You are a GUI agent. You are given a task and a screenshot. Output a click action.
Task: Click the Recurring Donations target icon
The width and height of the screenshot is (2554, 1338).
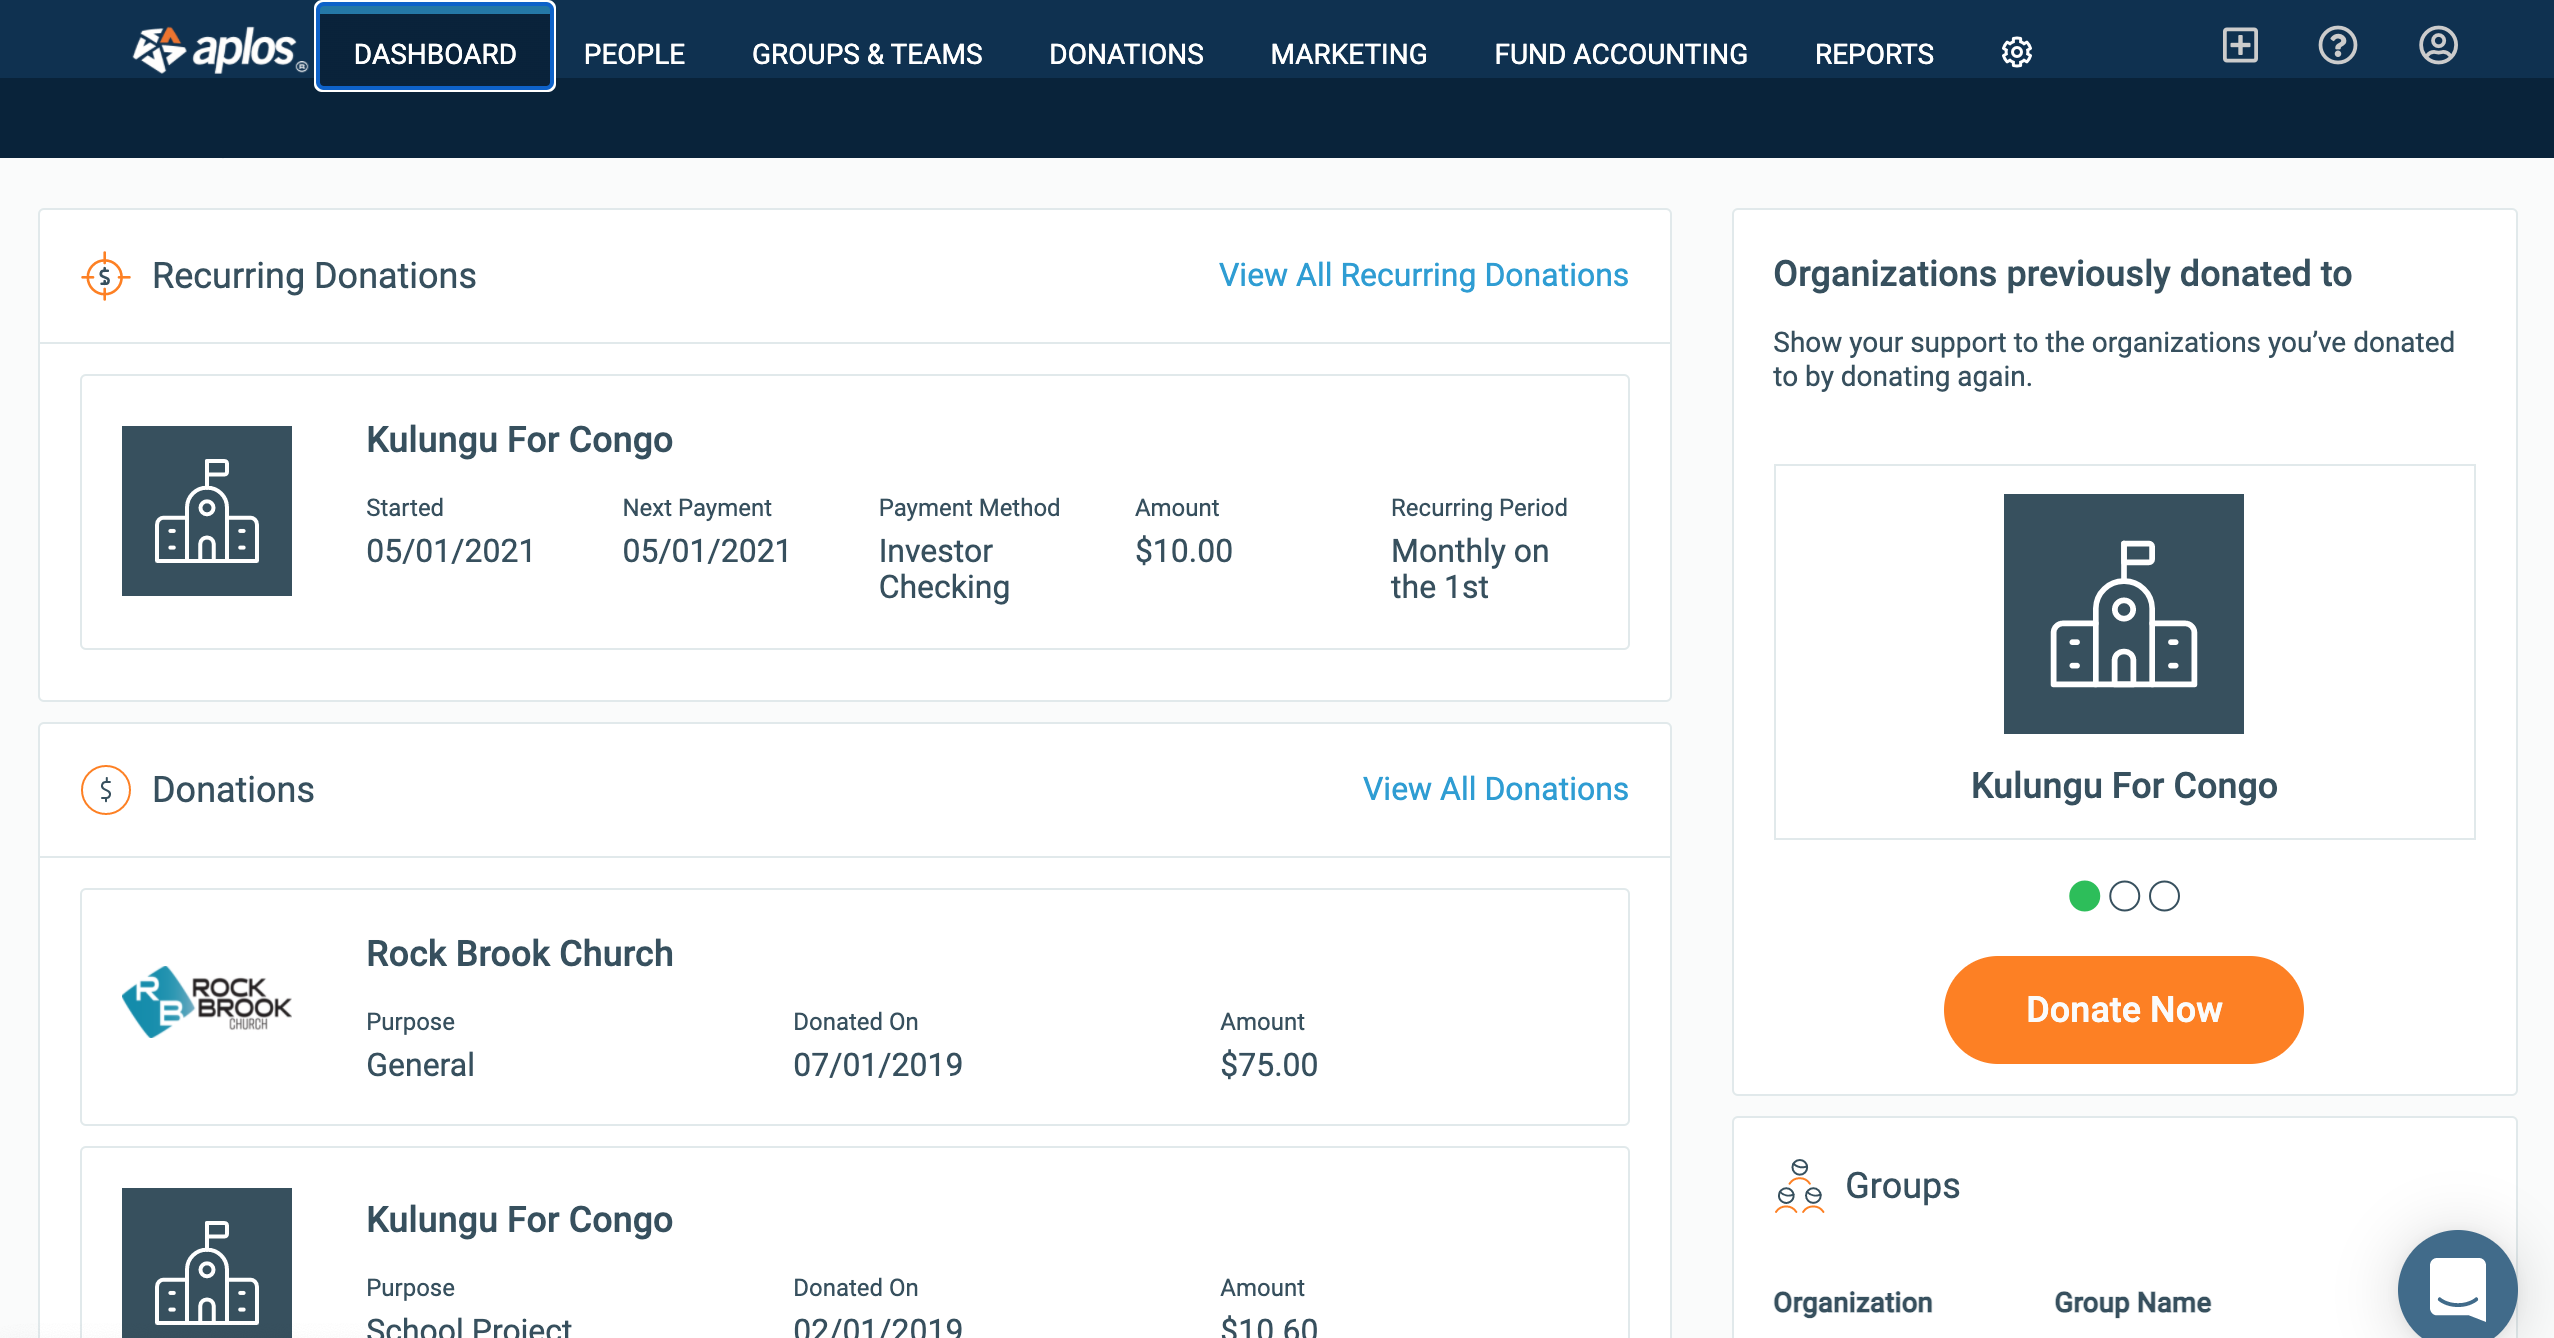coord(105,276)
